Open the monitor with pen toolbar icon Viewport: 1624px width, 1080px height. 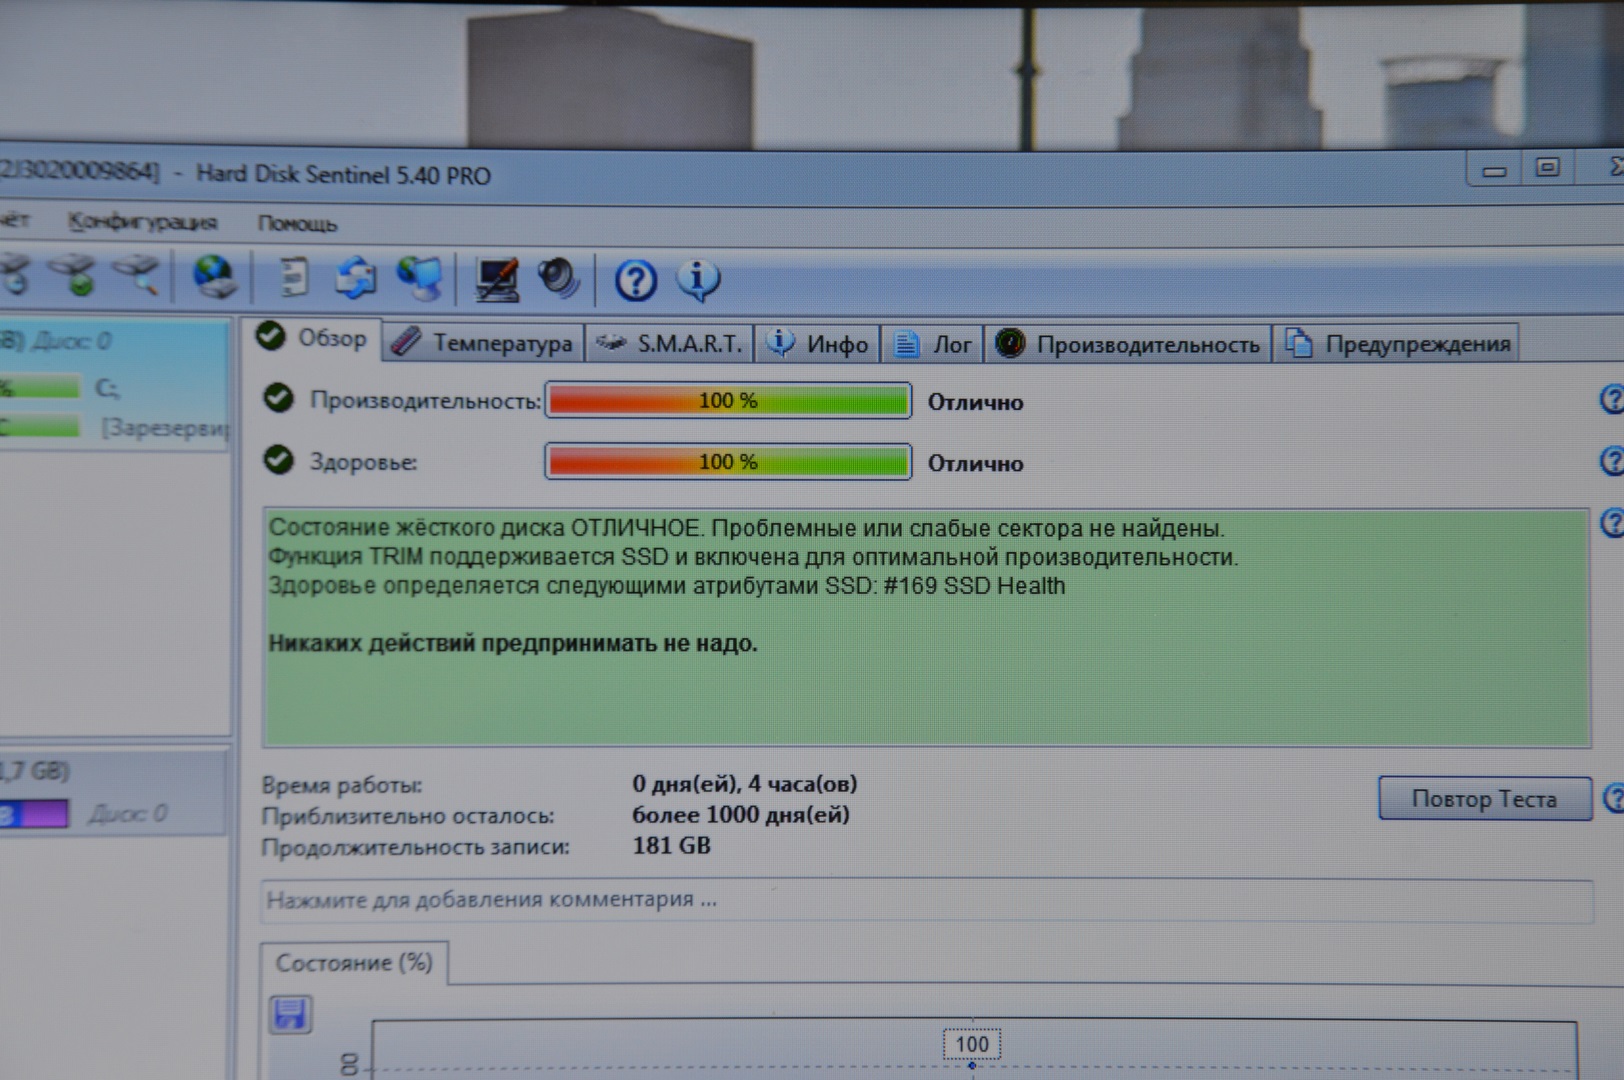pyautogui.click(x=496, y=279)
